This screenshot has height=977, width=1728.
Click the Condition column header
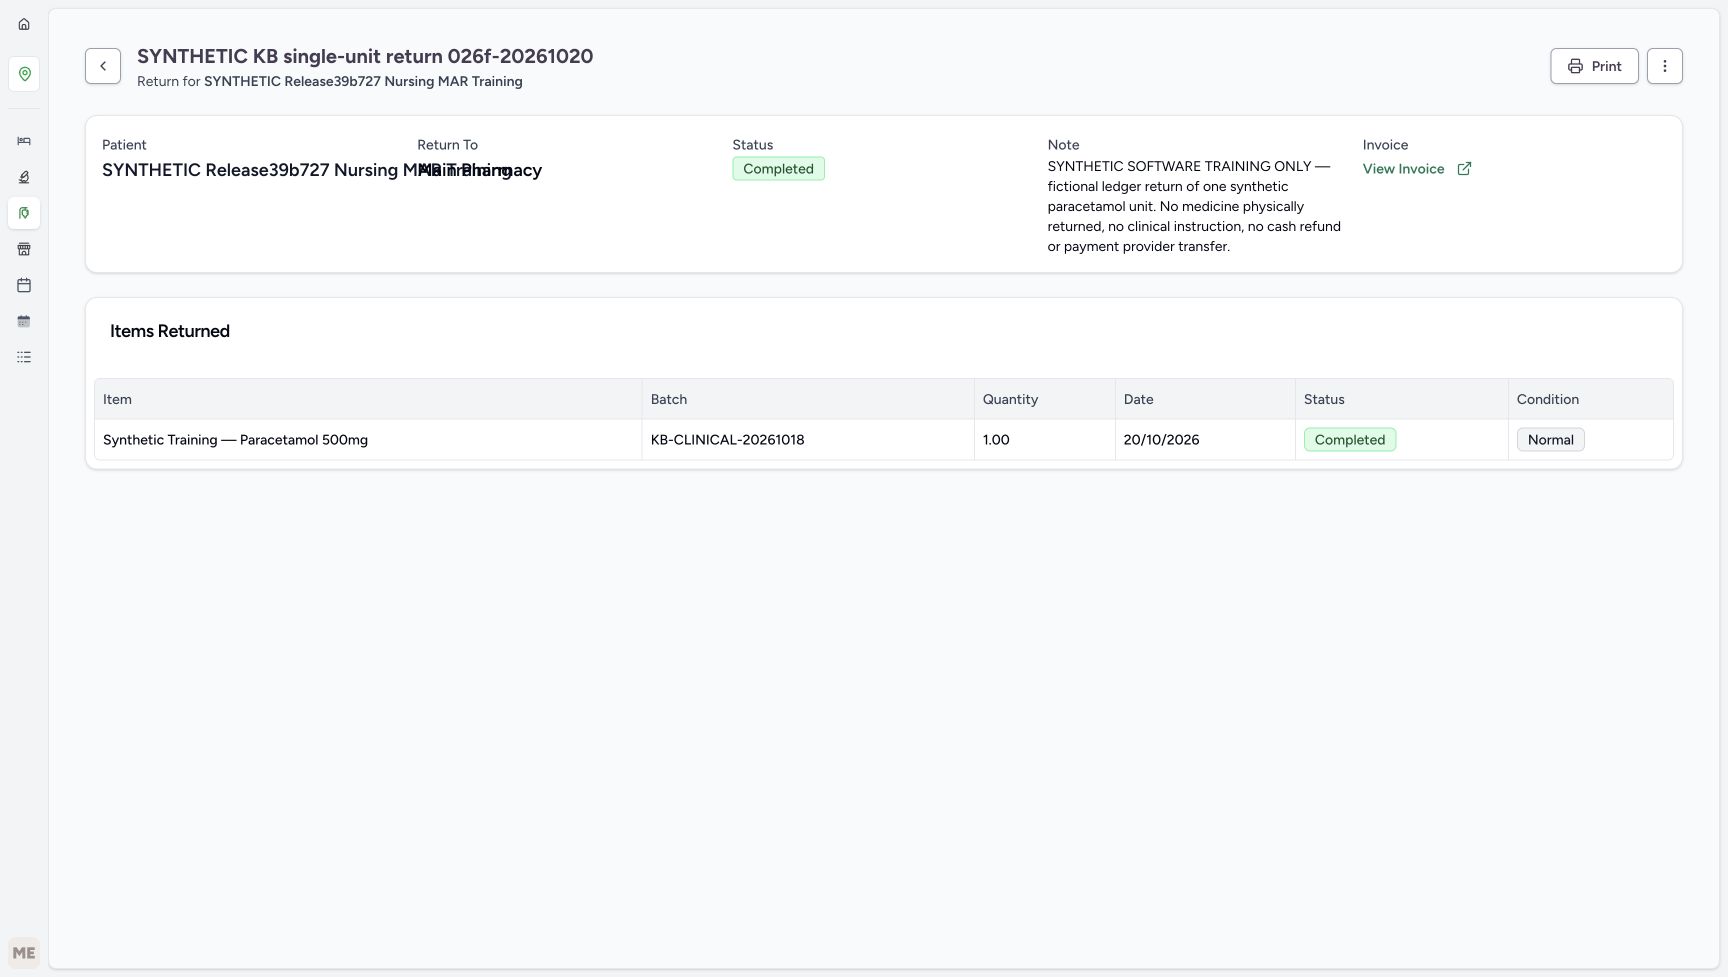[x=1590, y=399]
